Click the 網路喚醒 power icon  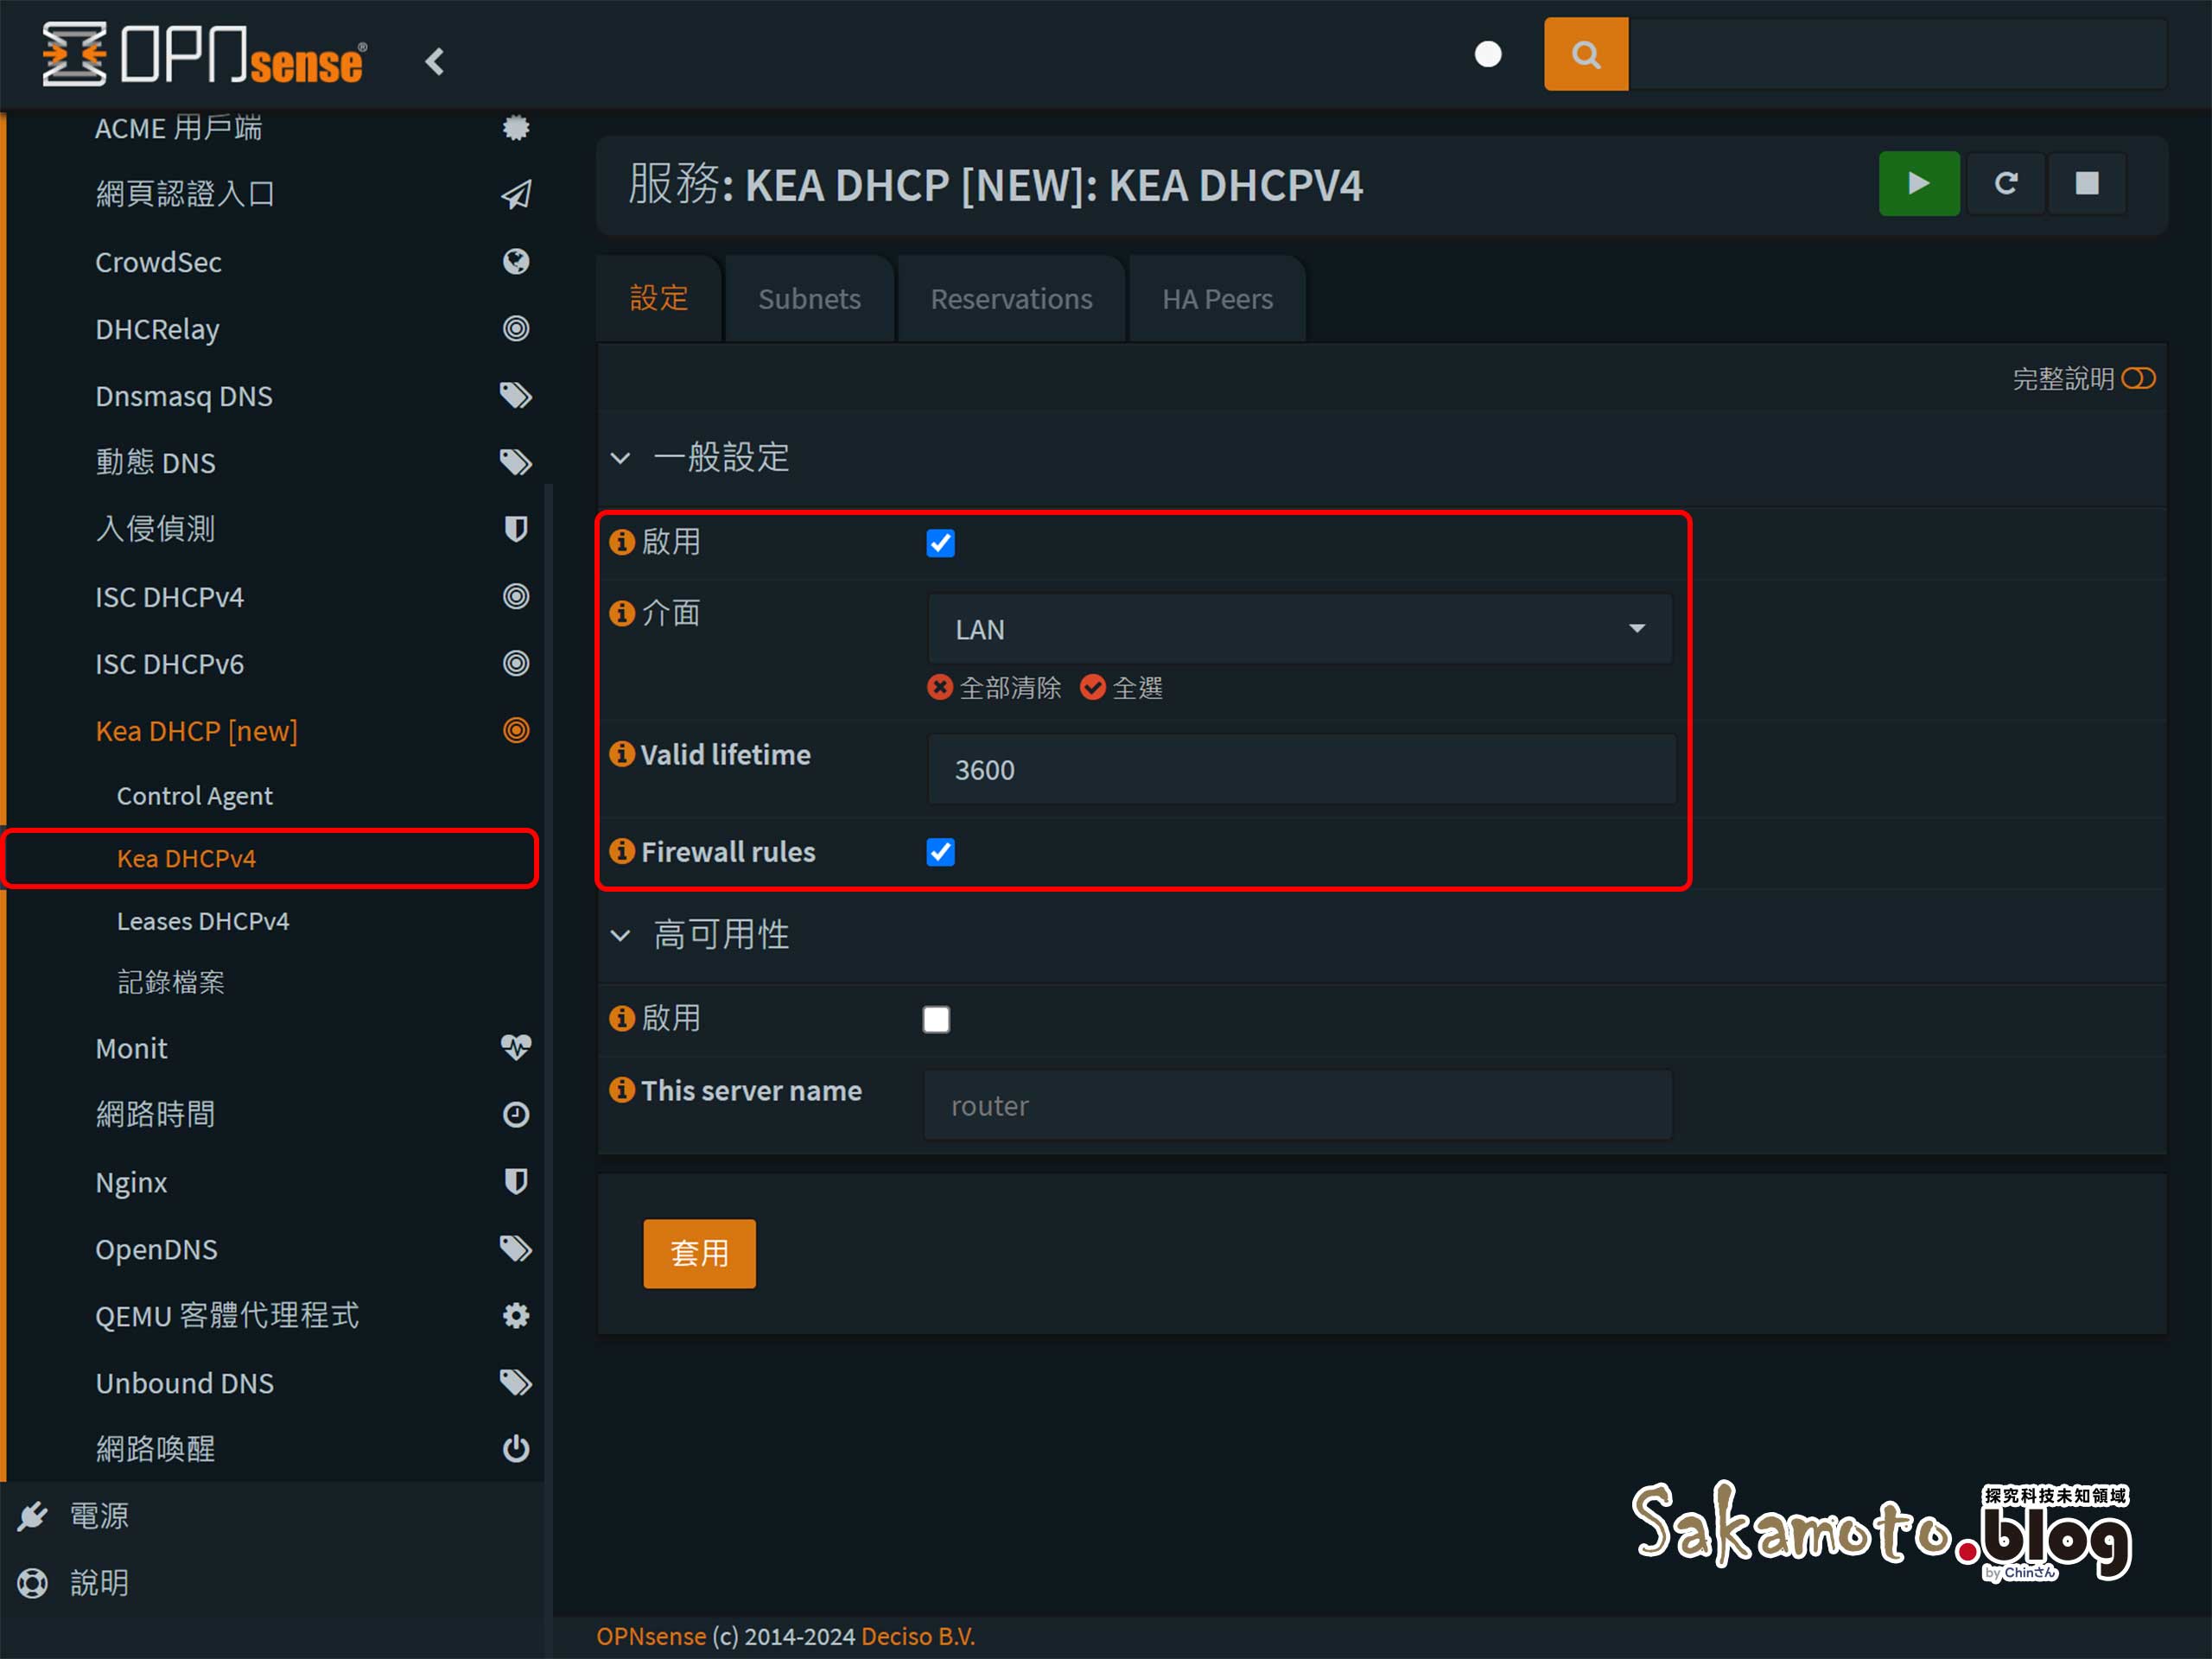pyautogui.click(x=515, y=1448)
